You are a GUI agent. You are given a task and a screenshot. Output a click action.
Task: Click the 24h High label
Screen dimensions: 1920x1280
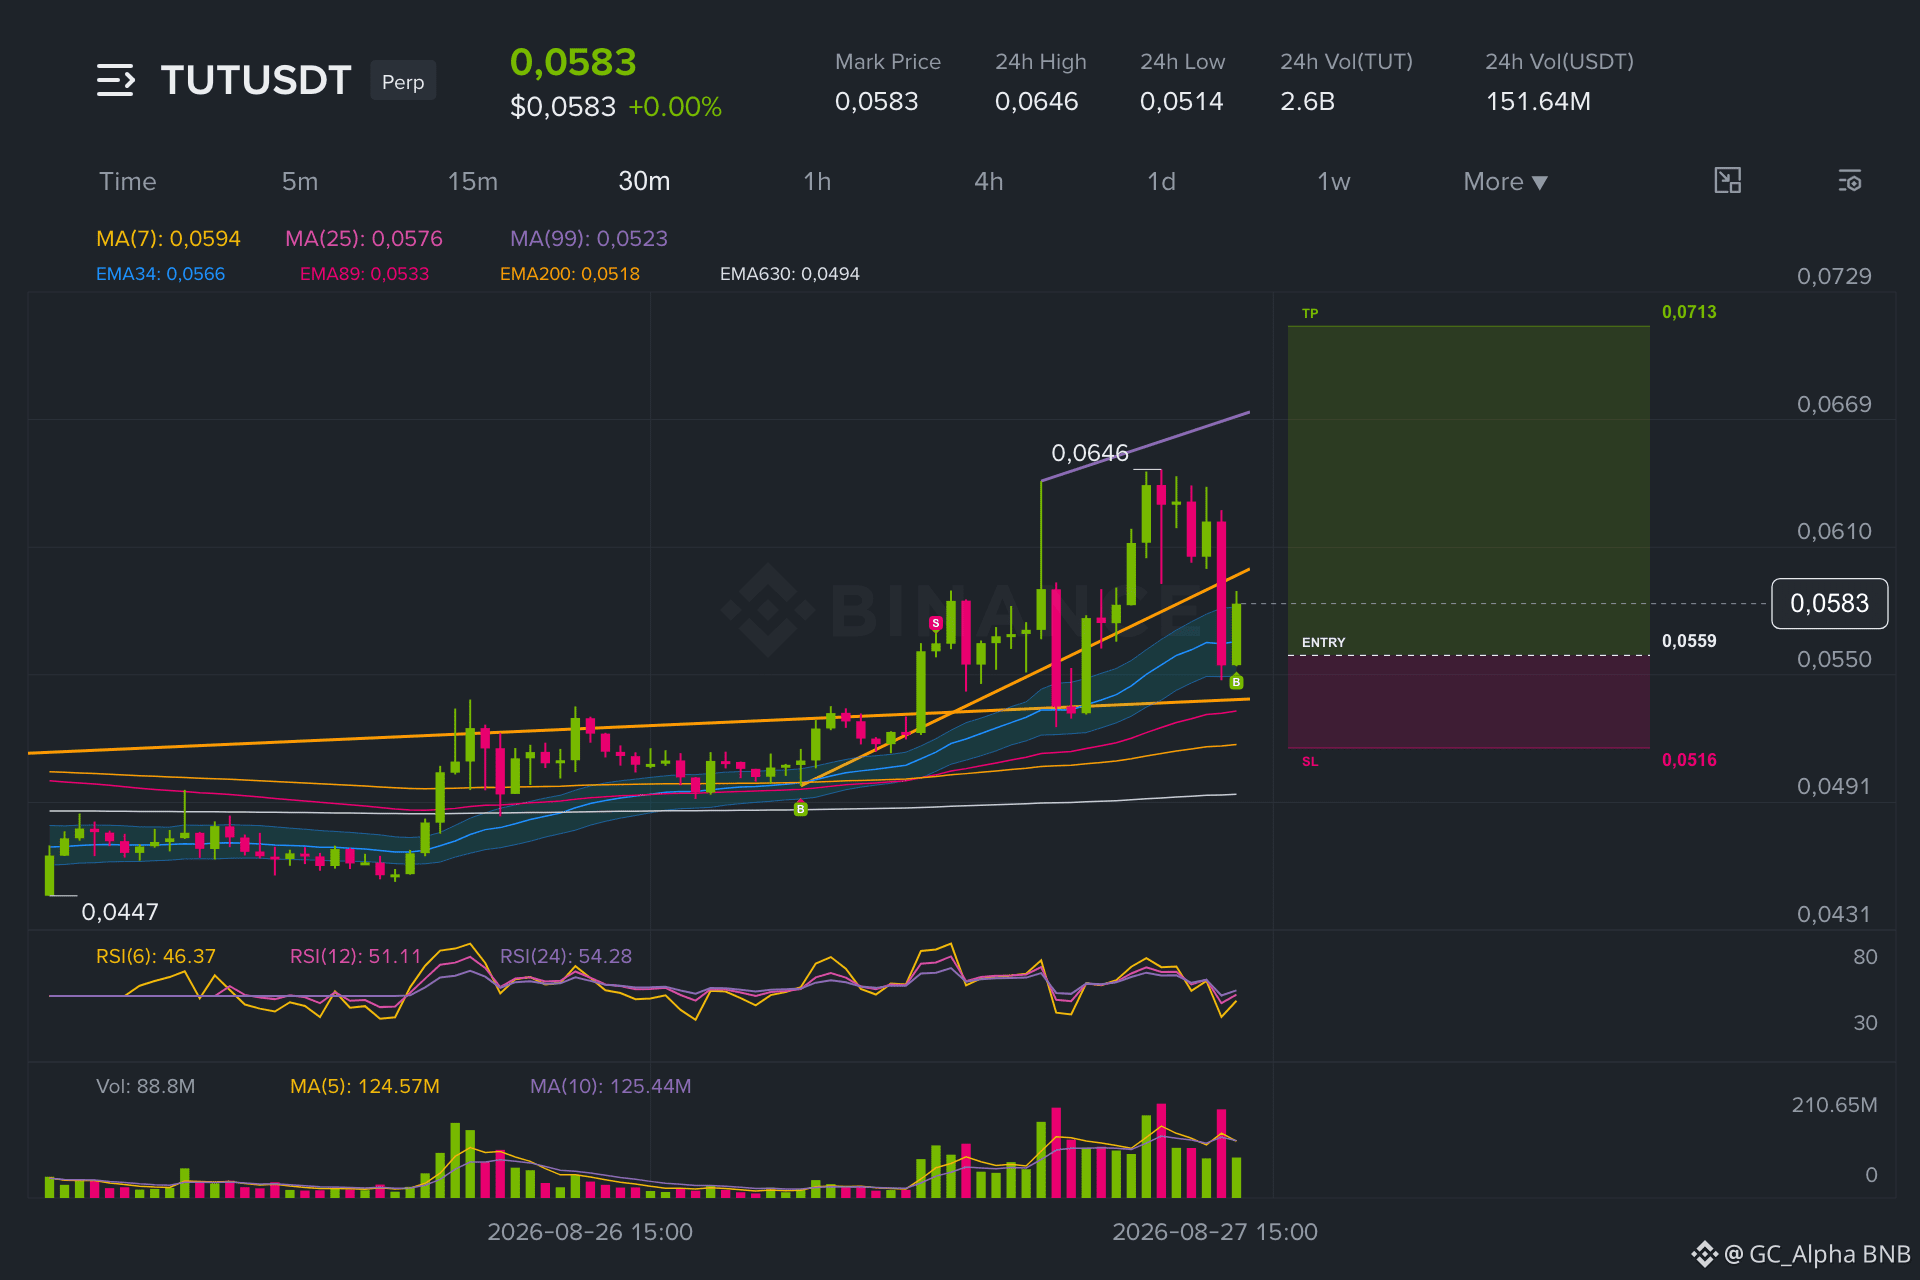tap(1041, 62)
